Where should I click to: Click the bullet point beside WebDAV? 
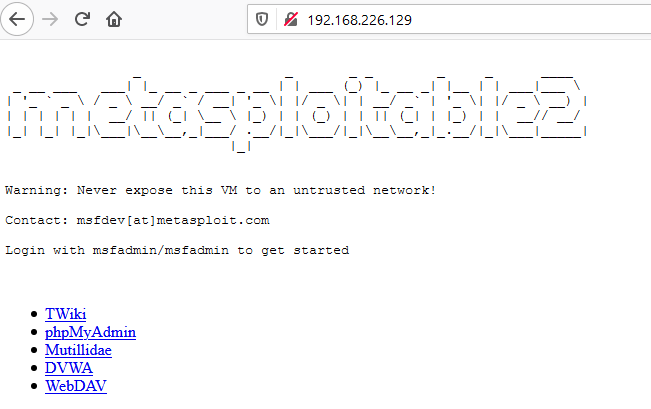[34, 386]
